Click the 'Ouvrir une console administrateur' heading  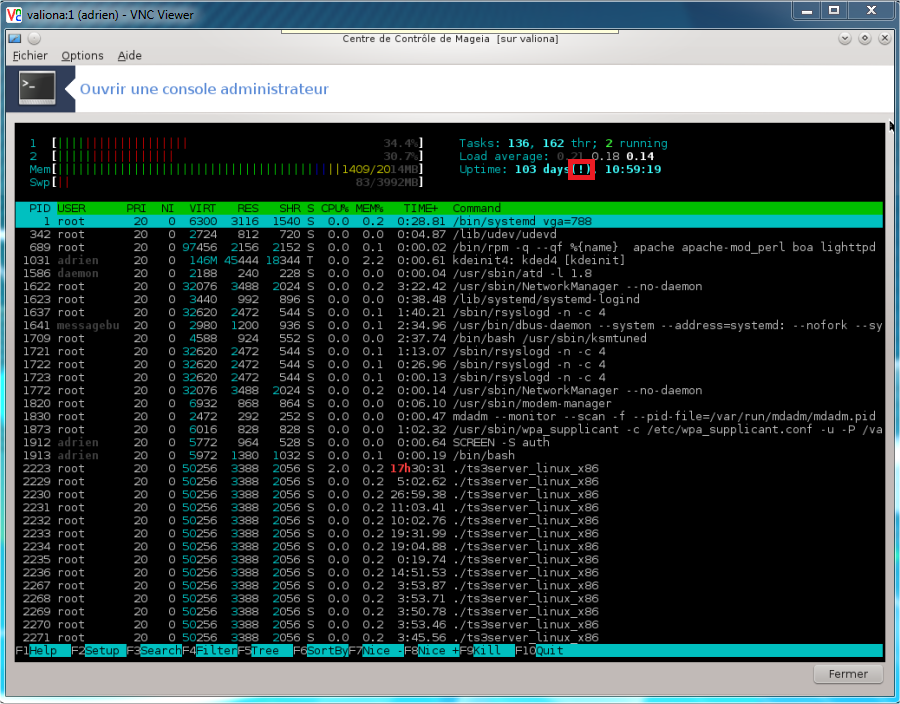coord(204,89)
